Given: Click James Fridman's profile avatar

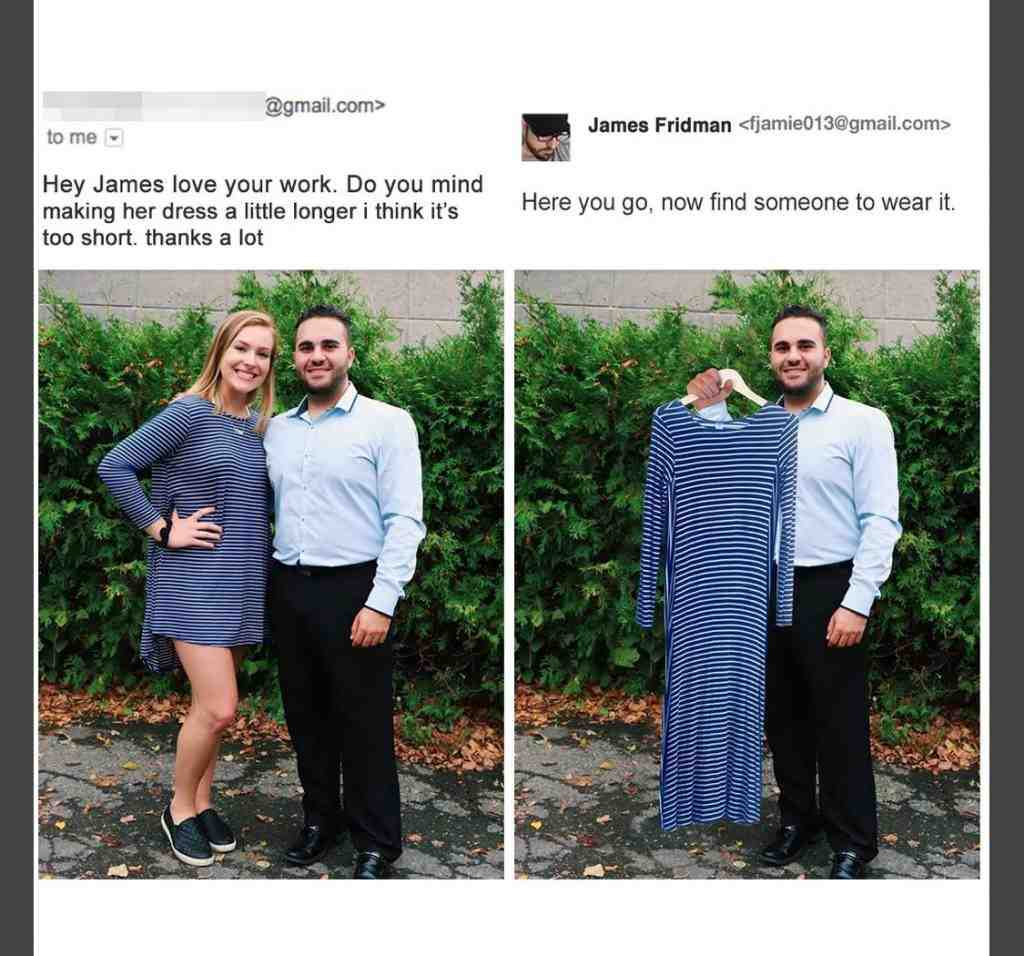Looking at the screenshot, I should point(545,137).
